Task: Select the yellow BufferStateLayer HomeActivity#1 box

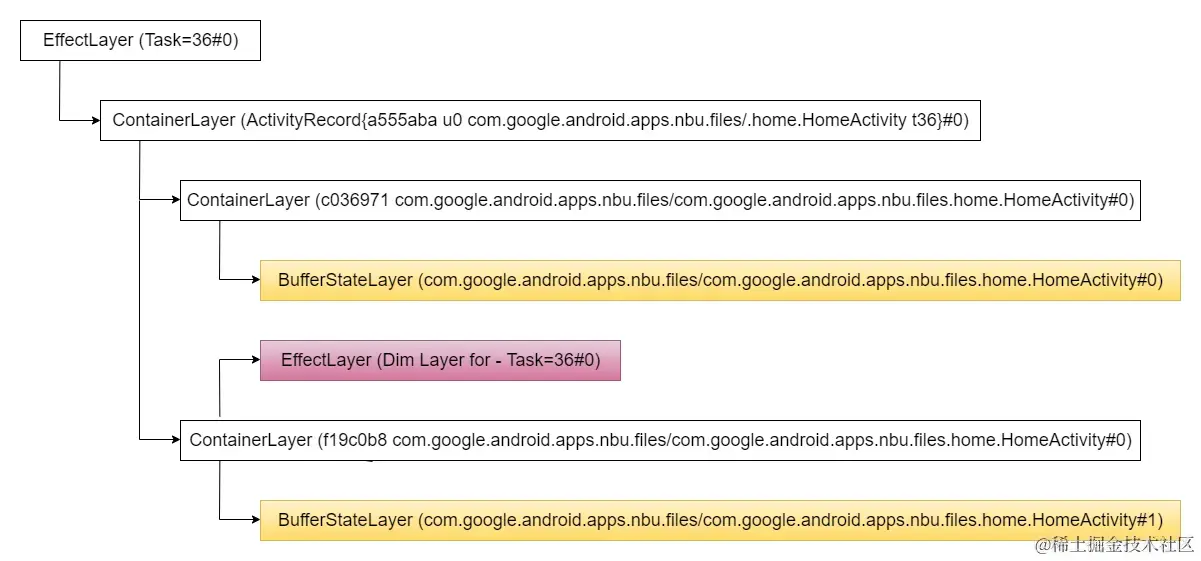Action: pyautogui.click(x=720, y=520)
